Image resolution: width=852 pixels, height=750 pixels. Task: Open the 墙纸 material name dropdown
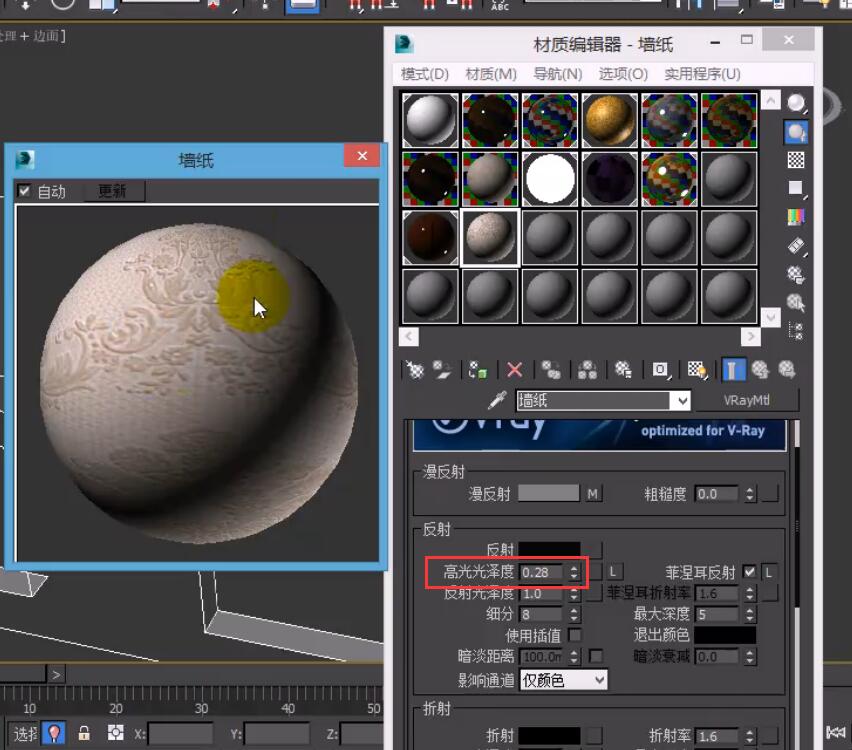(x=682, y=401)
